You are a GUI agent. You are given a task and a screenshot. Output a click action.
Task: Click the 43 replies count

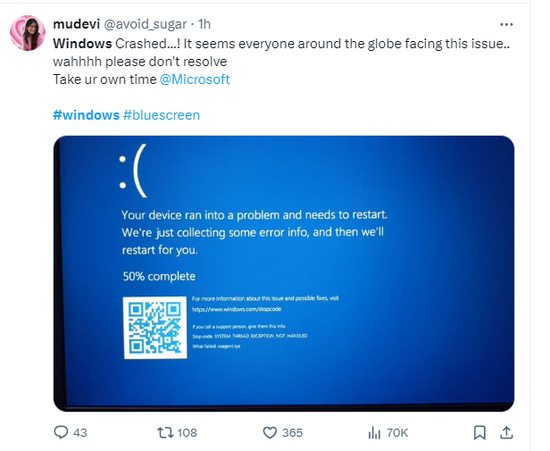coord(80,433)
